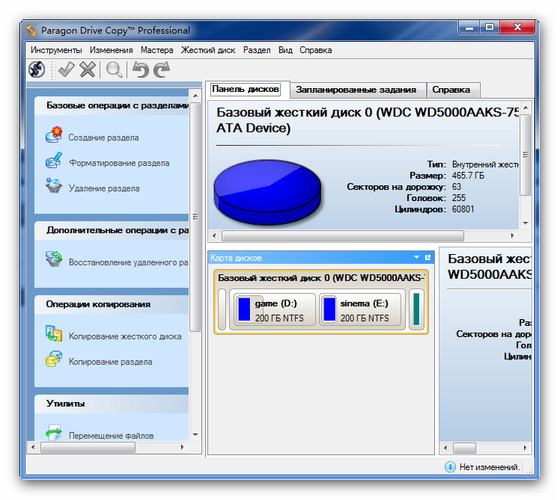The image size is (560, 500).
Task: Open Создание раздела link
Action: coord(104,138)
